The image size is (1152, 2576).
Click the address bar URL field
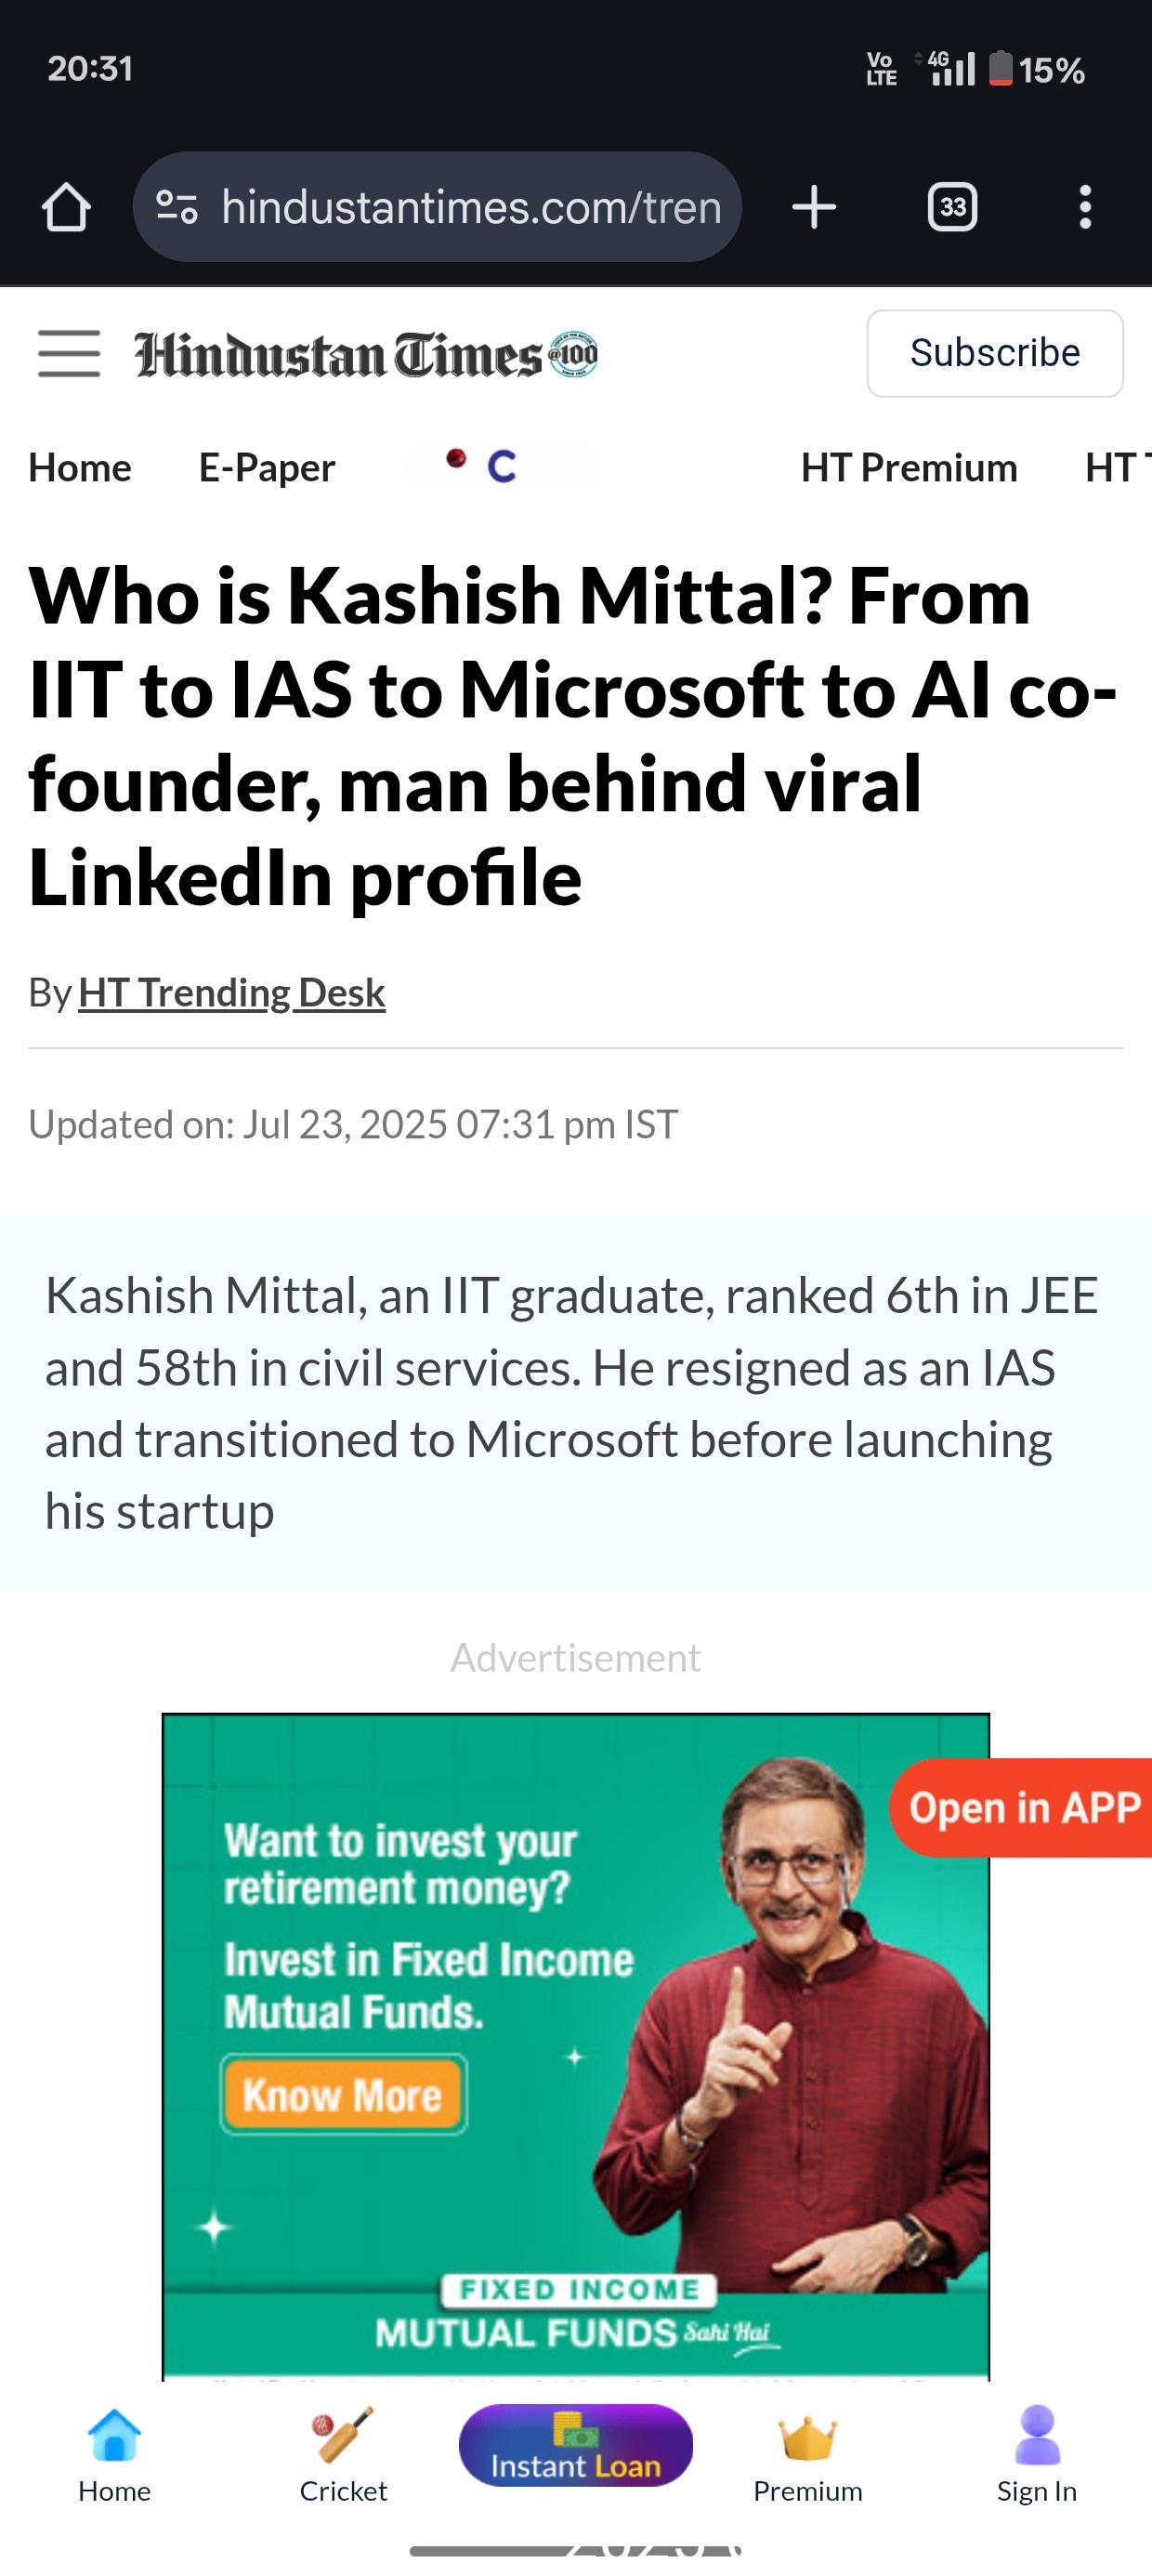[x=470, y=208]
